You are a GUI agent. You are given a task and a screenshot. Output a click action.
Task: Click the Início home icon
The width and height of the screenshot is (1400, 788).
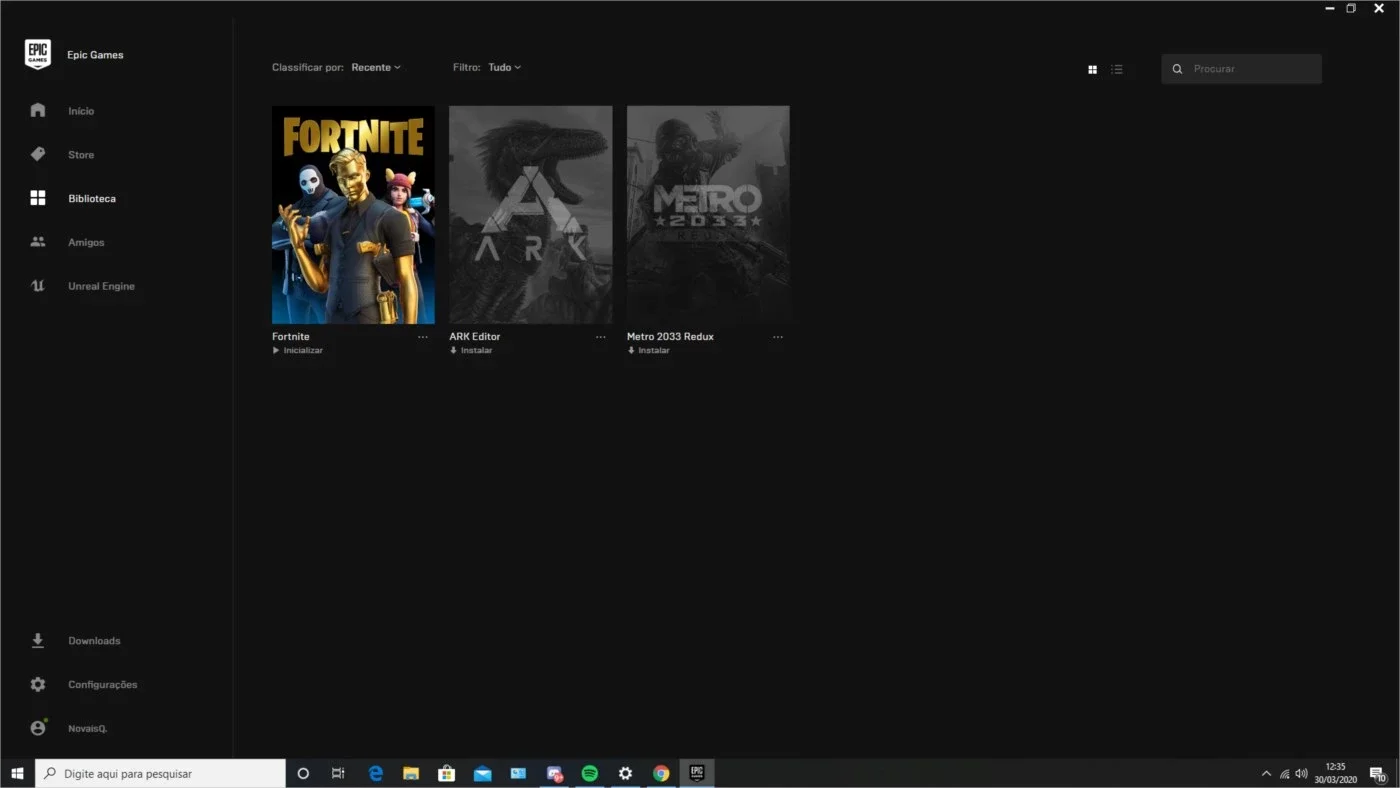point(38,110)
